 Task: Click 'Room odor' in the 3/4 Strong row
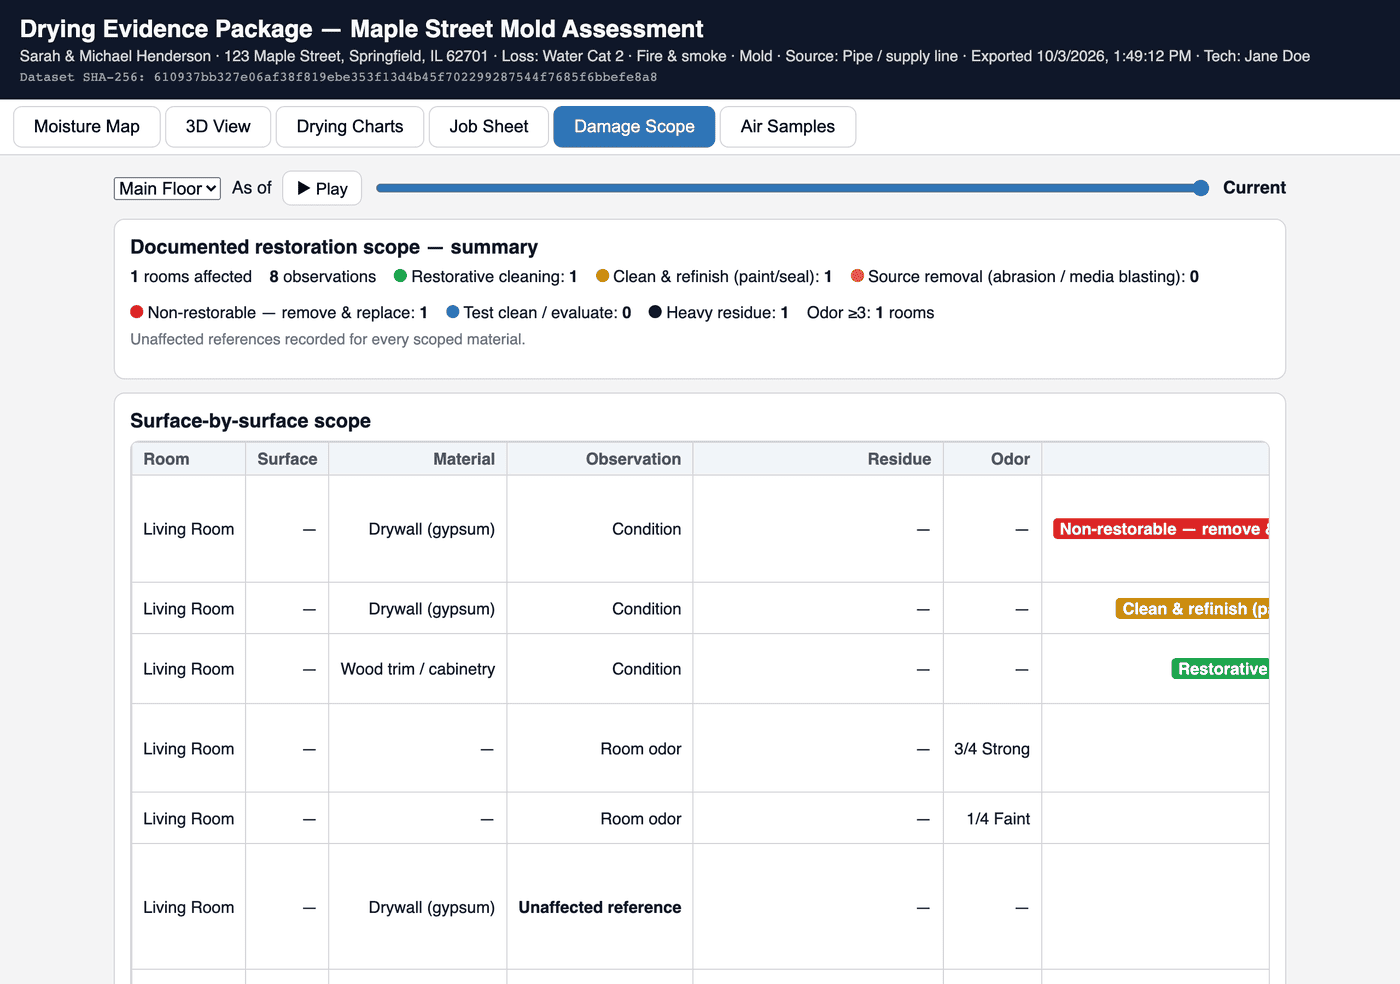click(641, 749)
